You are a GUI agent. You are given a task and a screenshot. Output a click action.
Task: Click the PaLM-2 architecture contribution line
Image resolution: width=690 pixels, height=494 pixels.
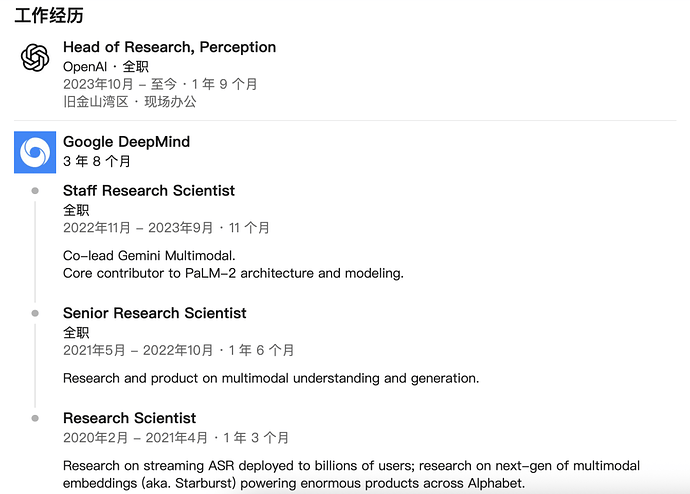(233, 273)
